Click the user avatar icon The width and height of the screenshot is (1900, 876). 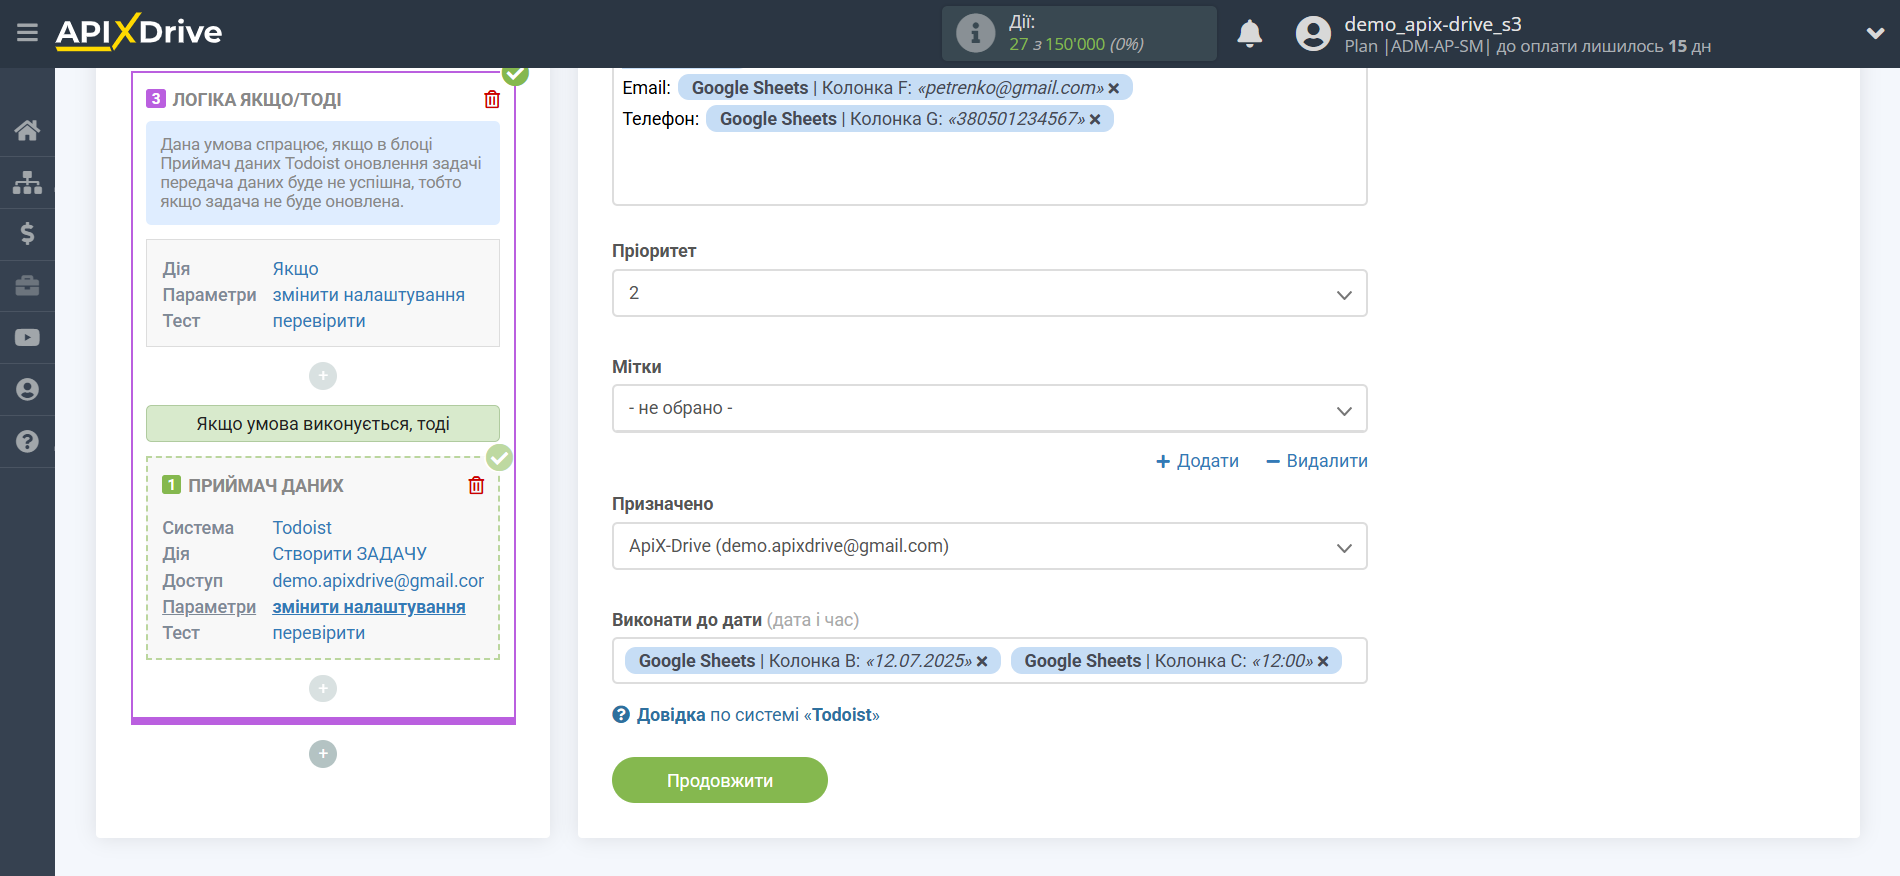pyautogui.click(x=1313, y=33)
